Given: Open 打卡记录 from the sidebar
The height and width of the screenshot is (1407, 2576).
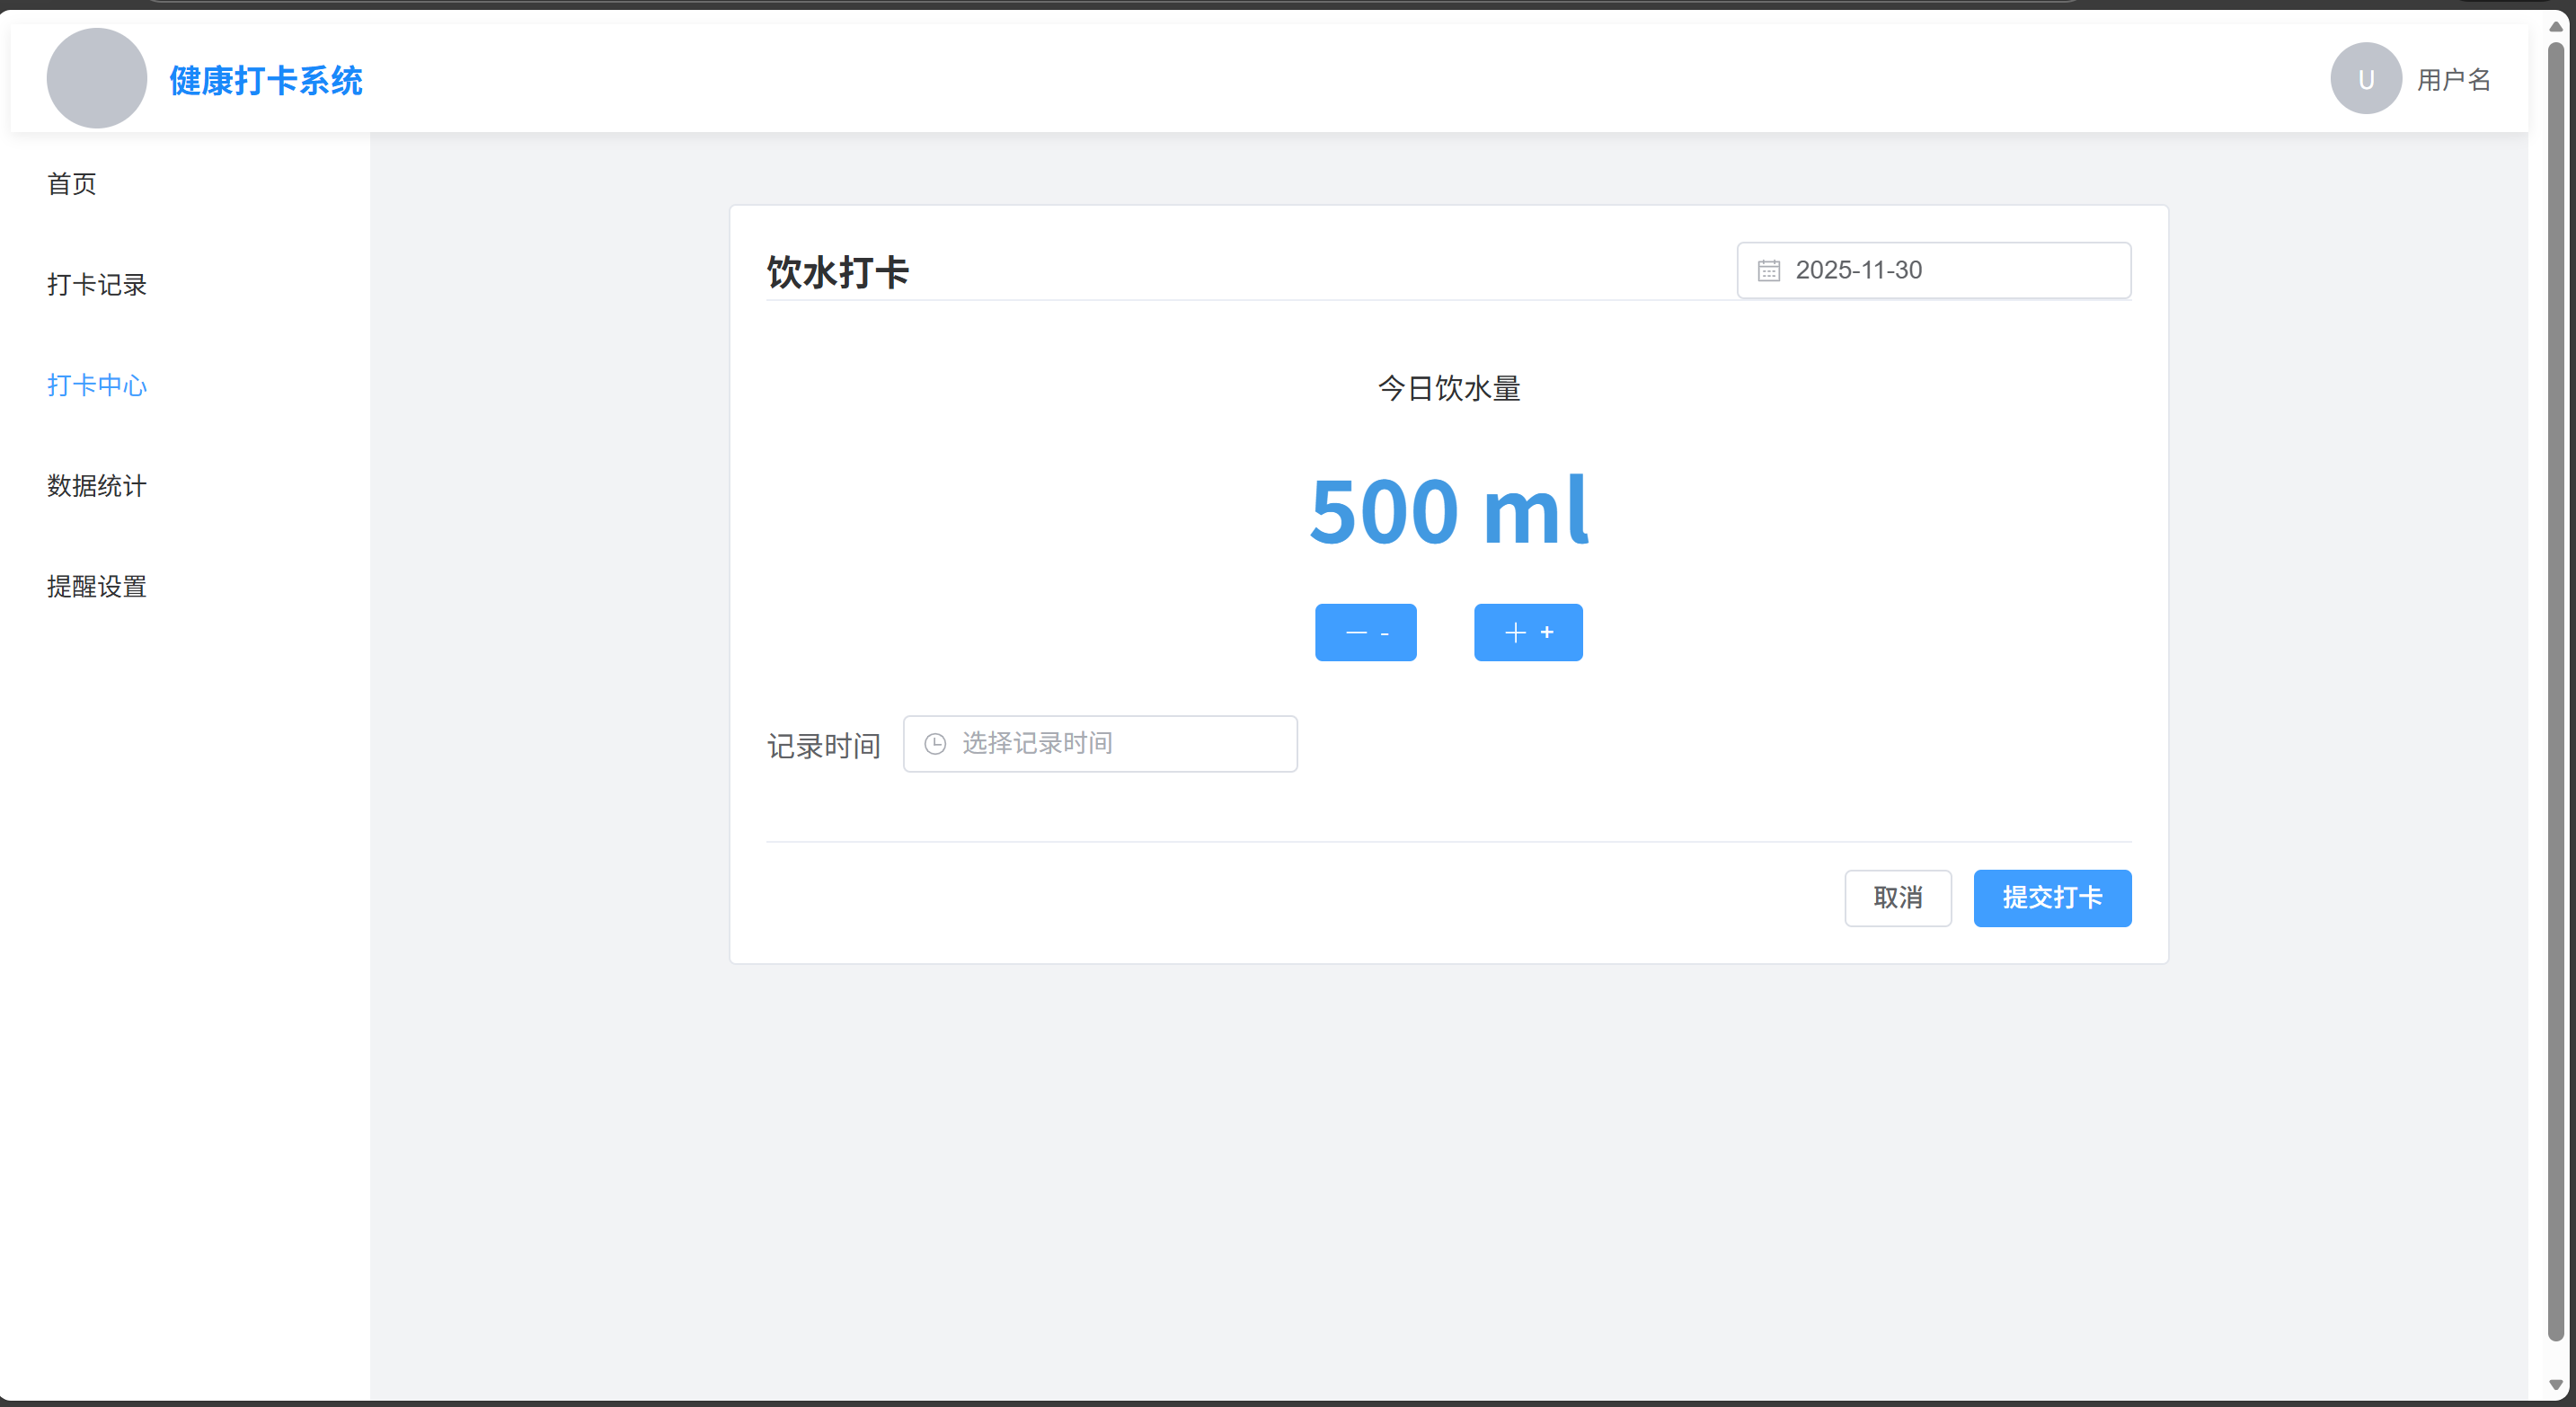Looking at the screenshot, I should 97,285.
